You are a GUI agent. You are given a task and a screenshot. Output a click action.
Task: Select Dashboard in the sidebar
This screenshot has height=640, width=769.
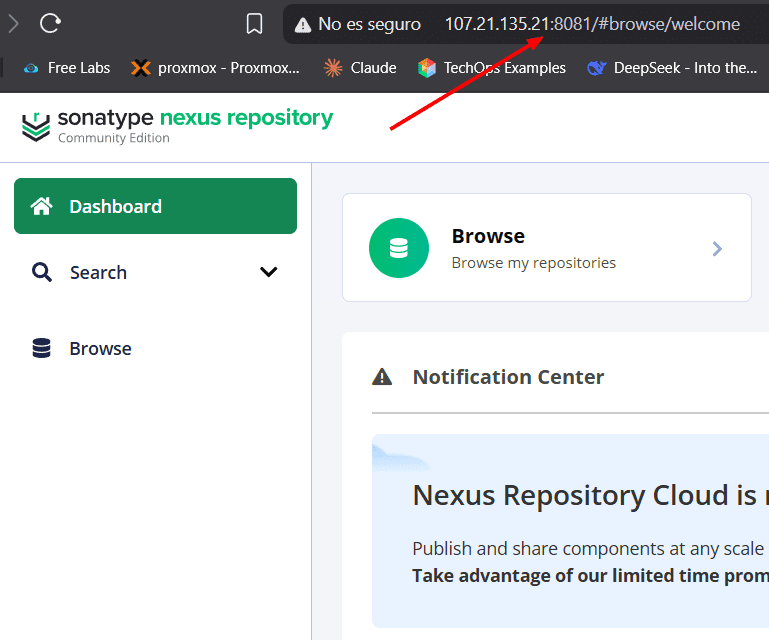(x=155, y=206)
